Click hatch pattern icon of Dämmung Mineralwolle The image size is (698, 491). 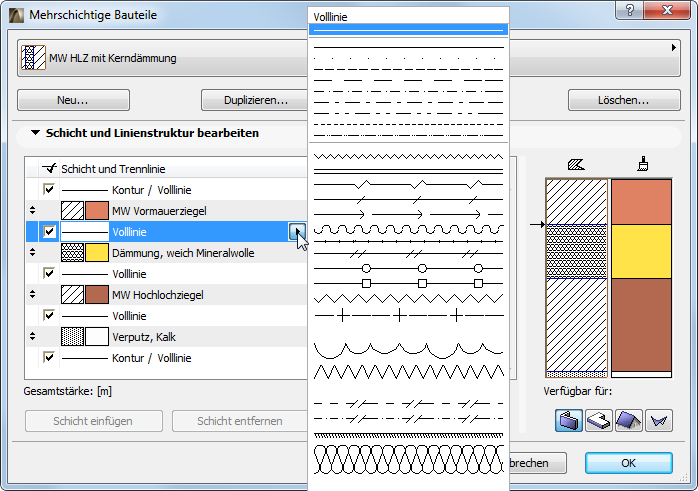(x=72, y=253)
